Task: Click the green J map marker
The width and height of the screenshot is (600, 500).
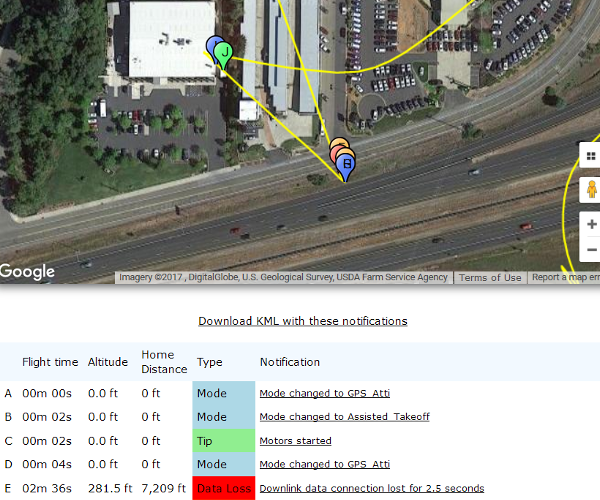Action: click(x=223, y=54)
